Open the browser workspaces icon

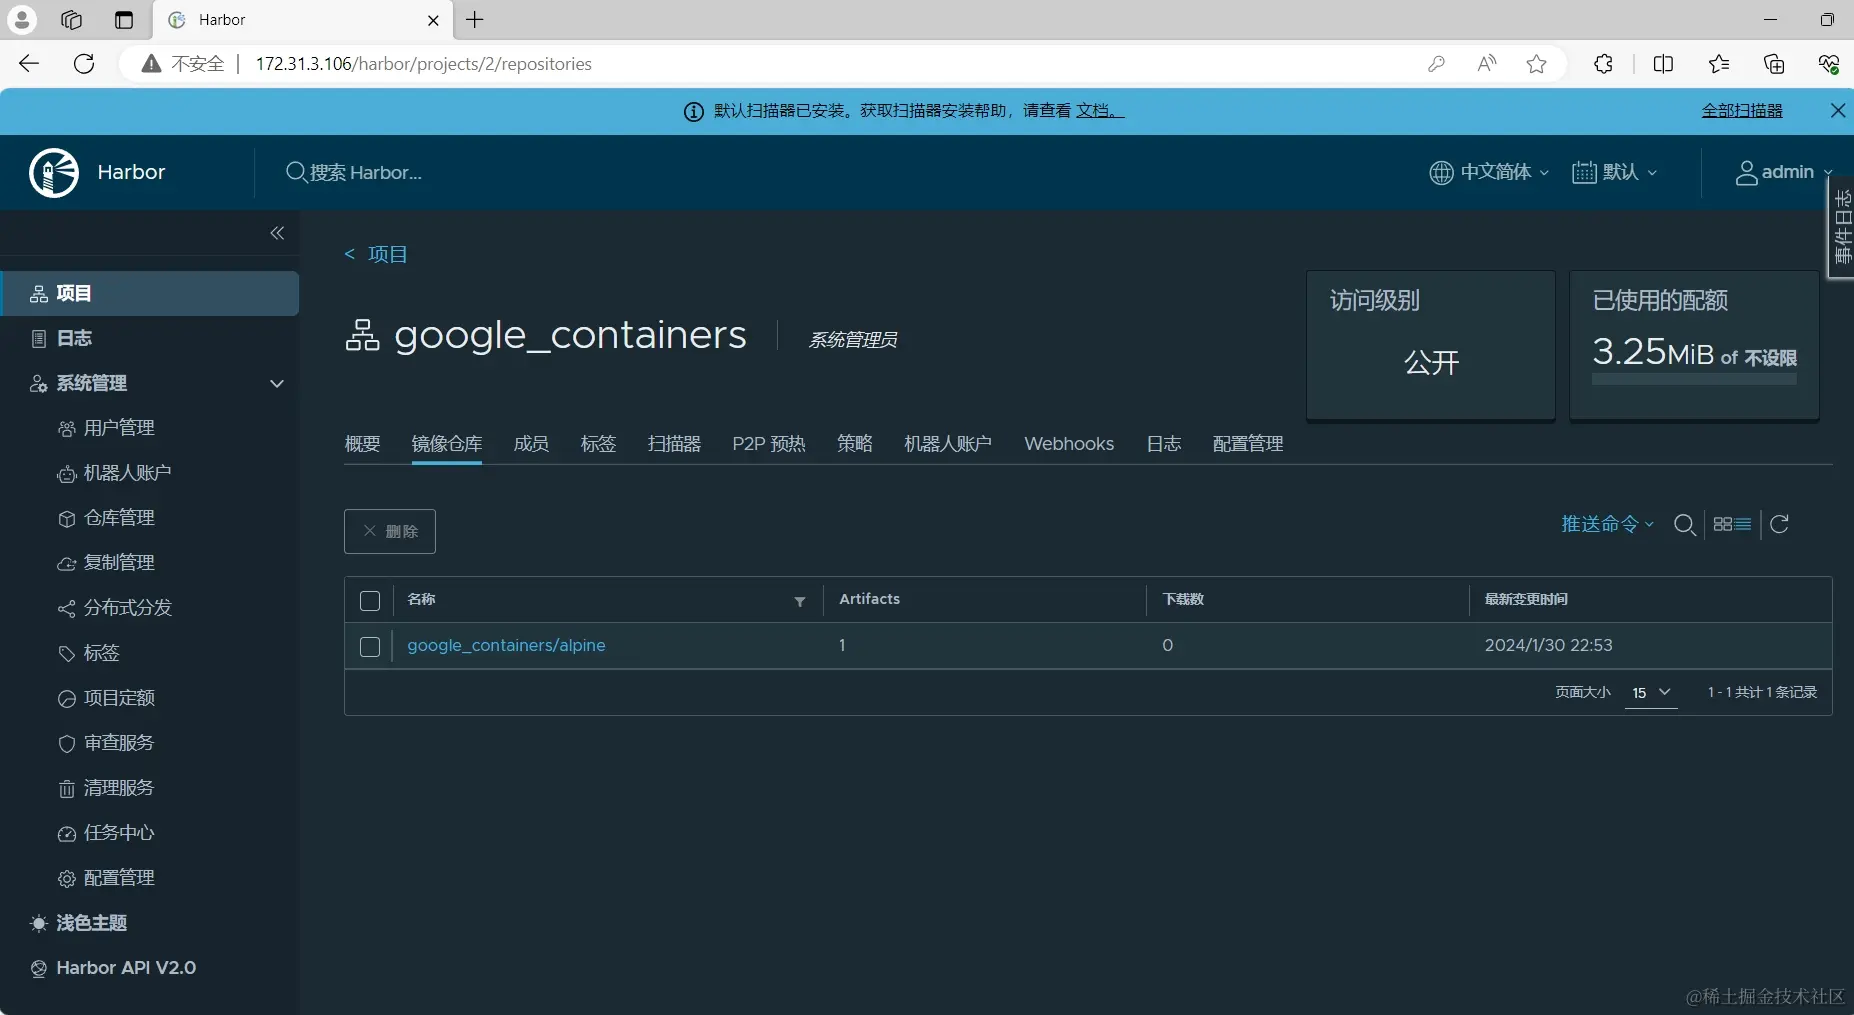pos(71,20)
